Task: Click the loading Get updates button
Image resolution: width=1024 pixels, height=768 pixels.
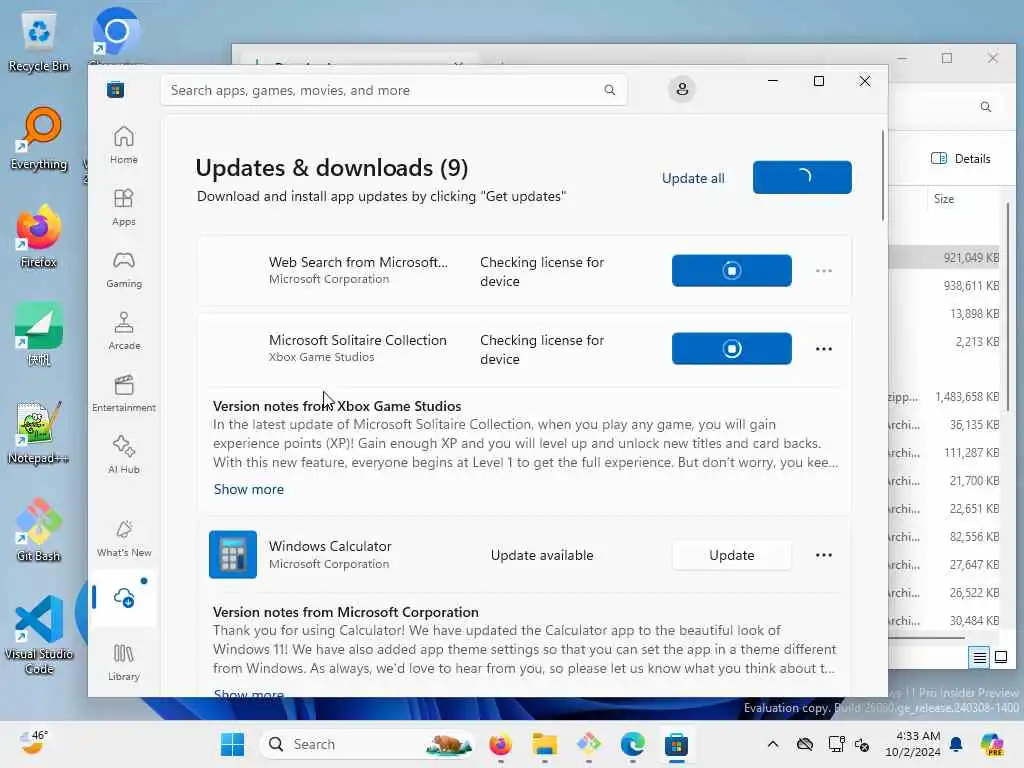Action: (802, 177)
